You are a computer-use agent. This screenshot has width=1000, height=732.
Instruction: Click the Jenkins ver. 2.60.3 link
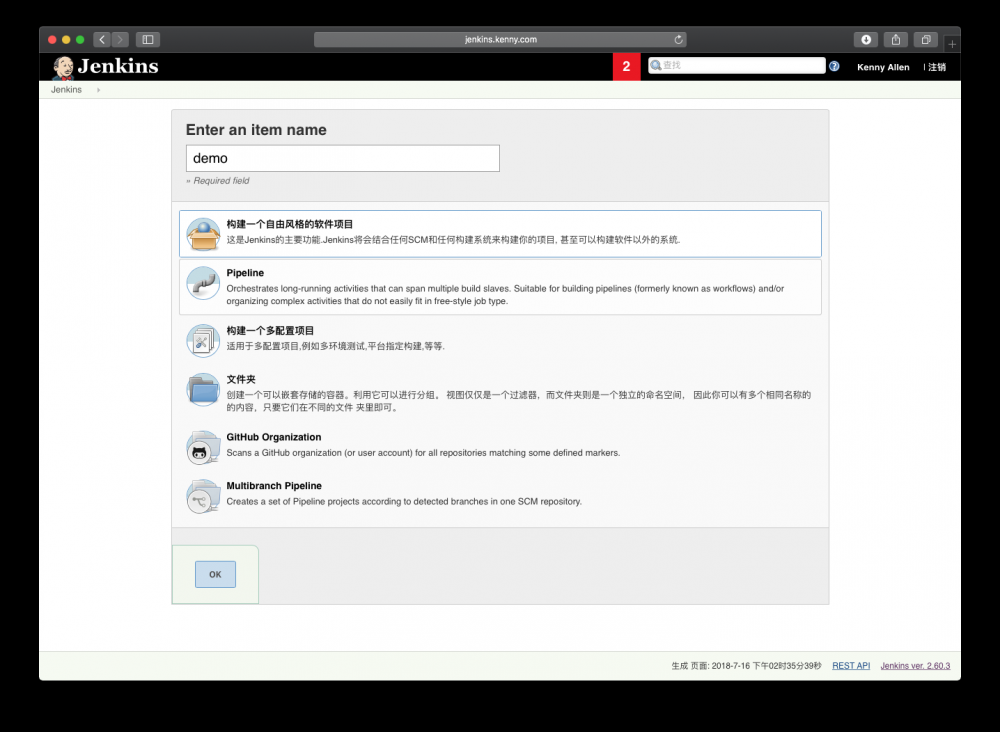click(x=915, y=665)
